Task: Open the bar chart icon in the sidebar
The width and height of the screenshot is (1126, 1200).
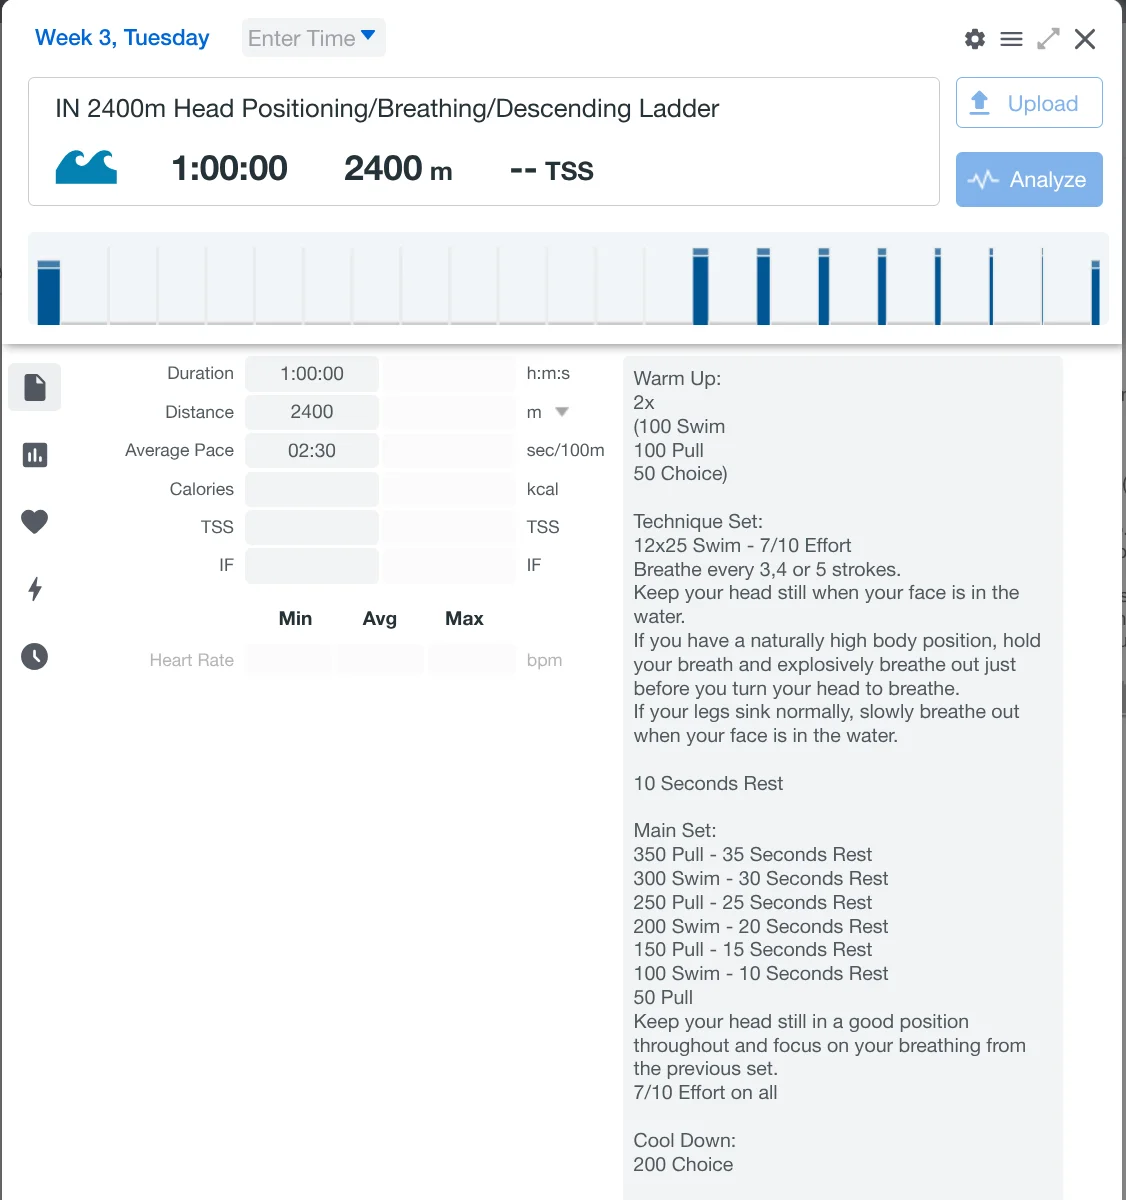Action: click(35, 455)
